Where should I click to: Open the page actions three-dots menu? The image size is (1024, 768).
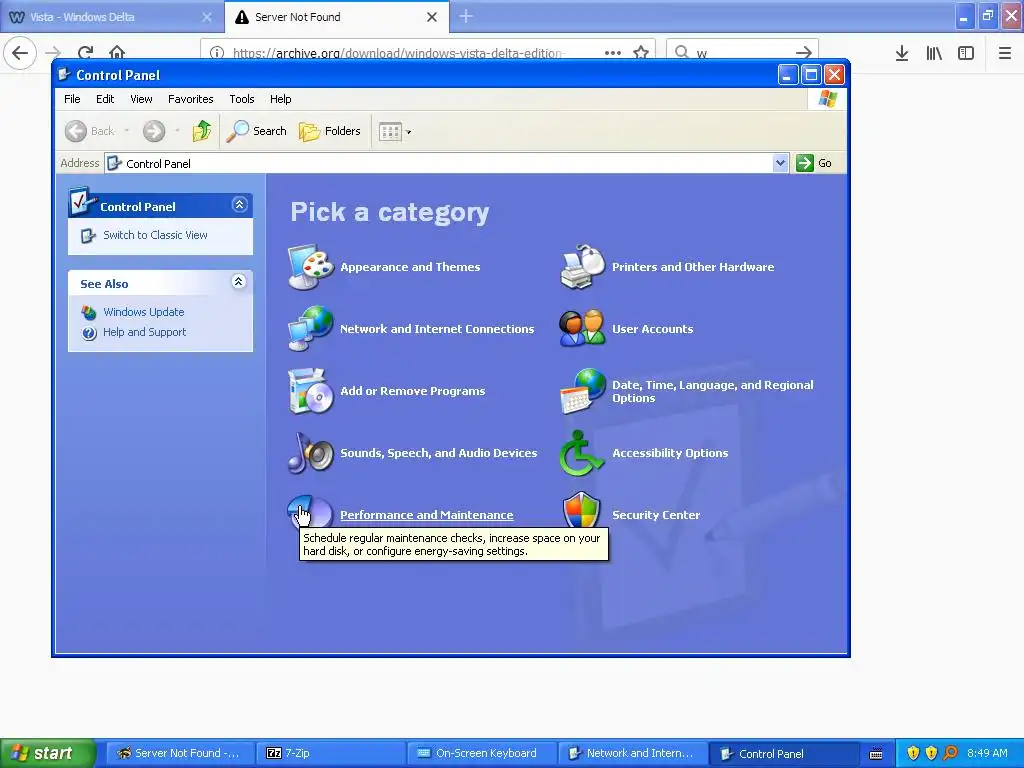(x=613, y=52)
